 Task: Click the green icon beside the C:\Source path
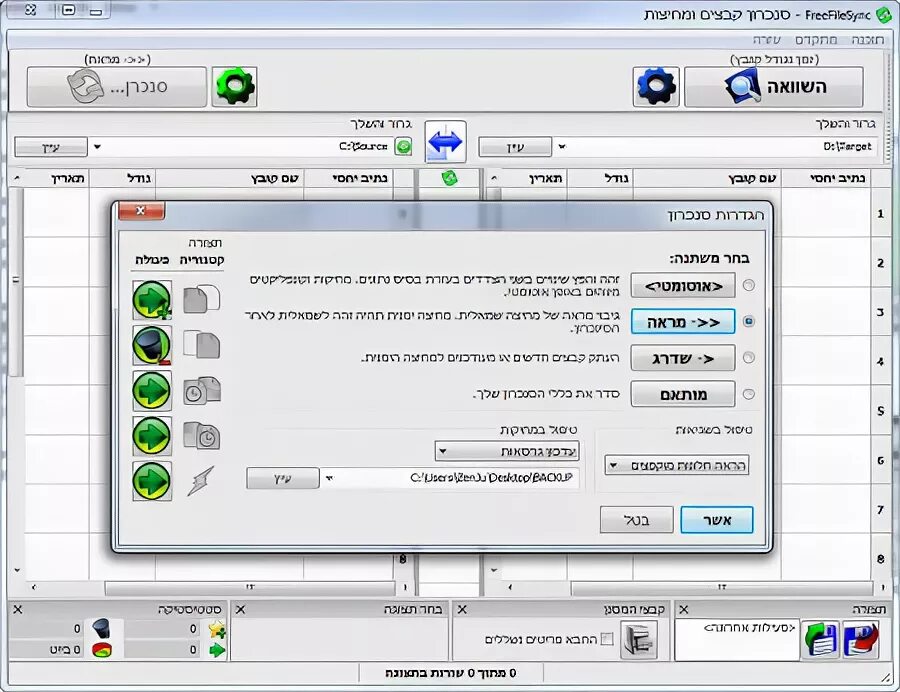click(404, 147)
